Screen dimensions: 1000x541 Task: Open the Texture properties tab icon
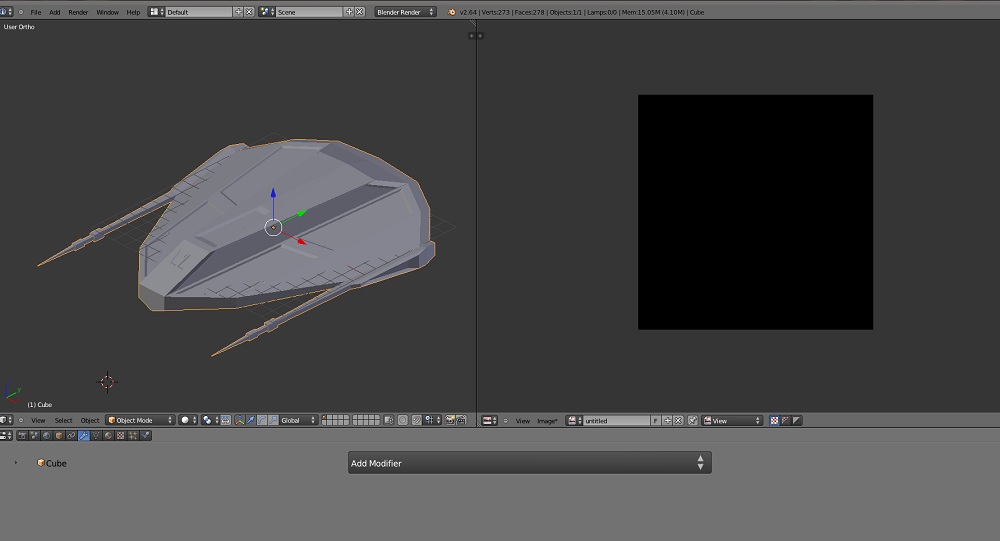coord(120,436)
